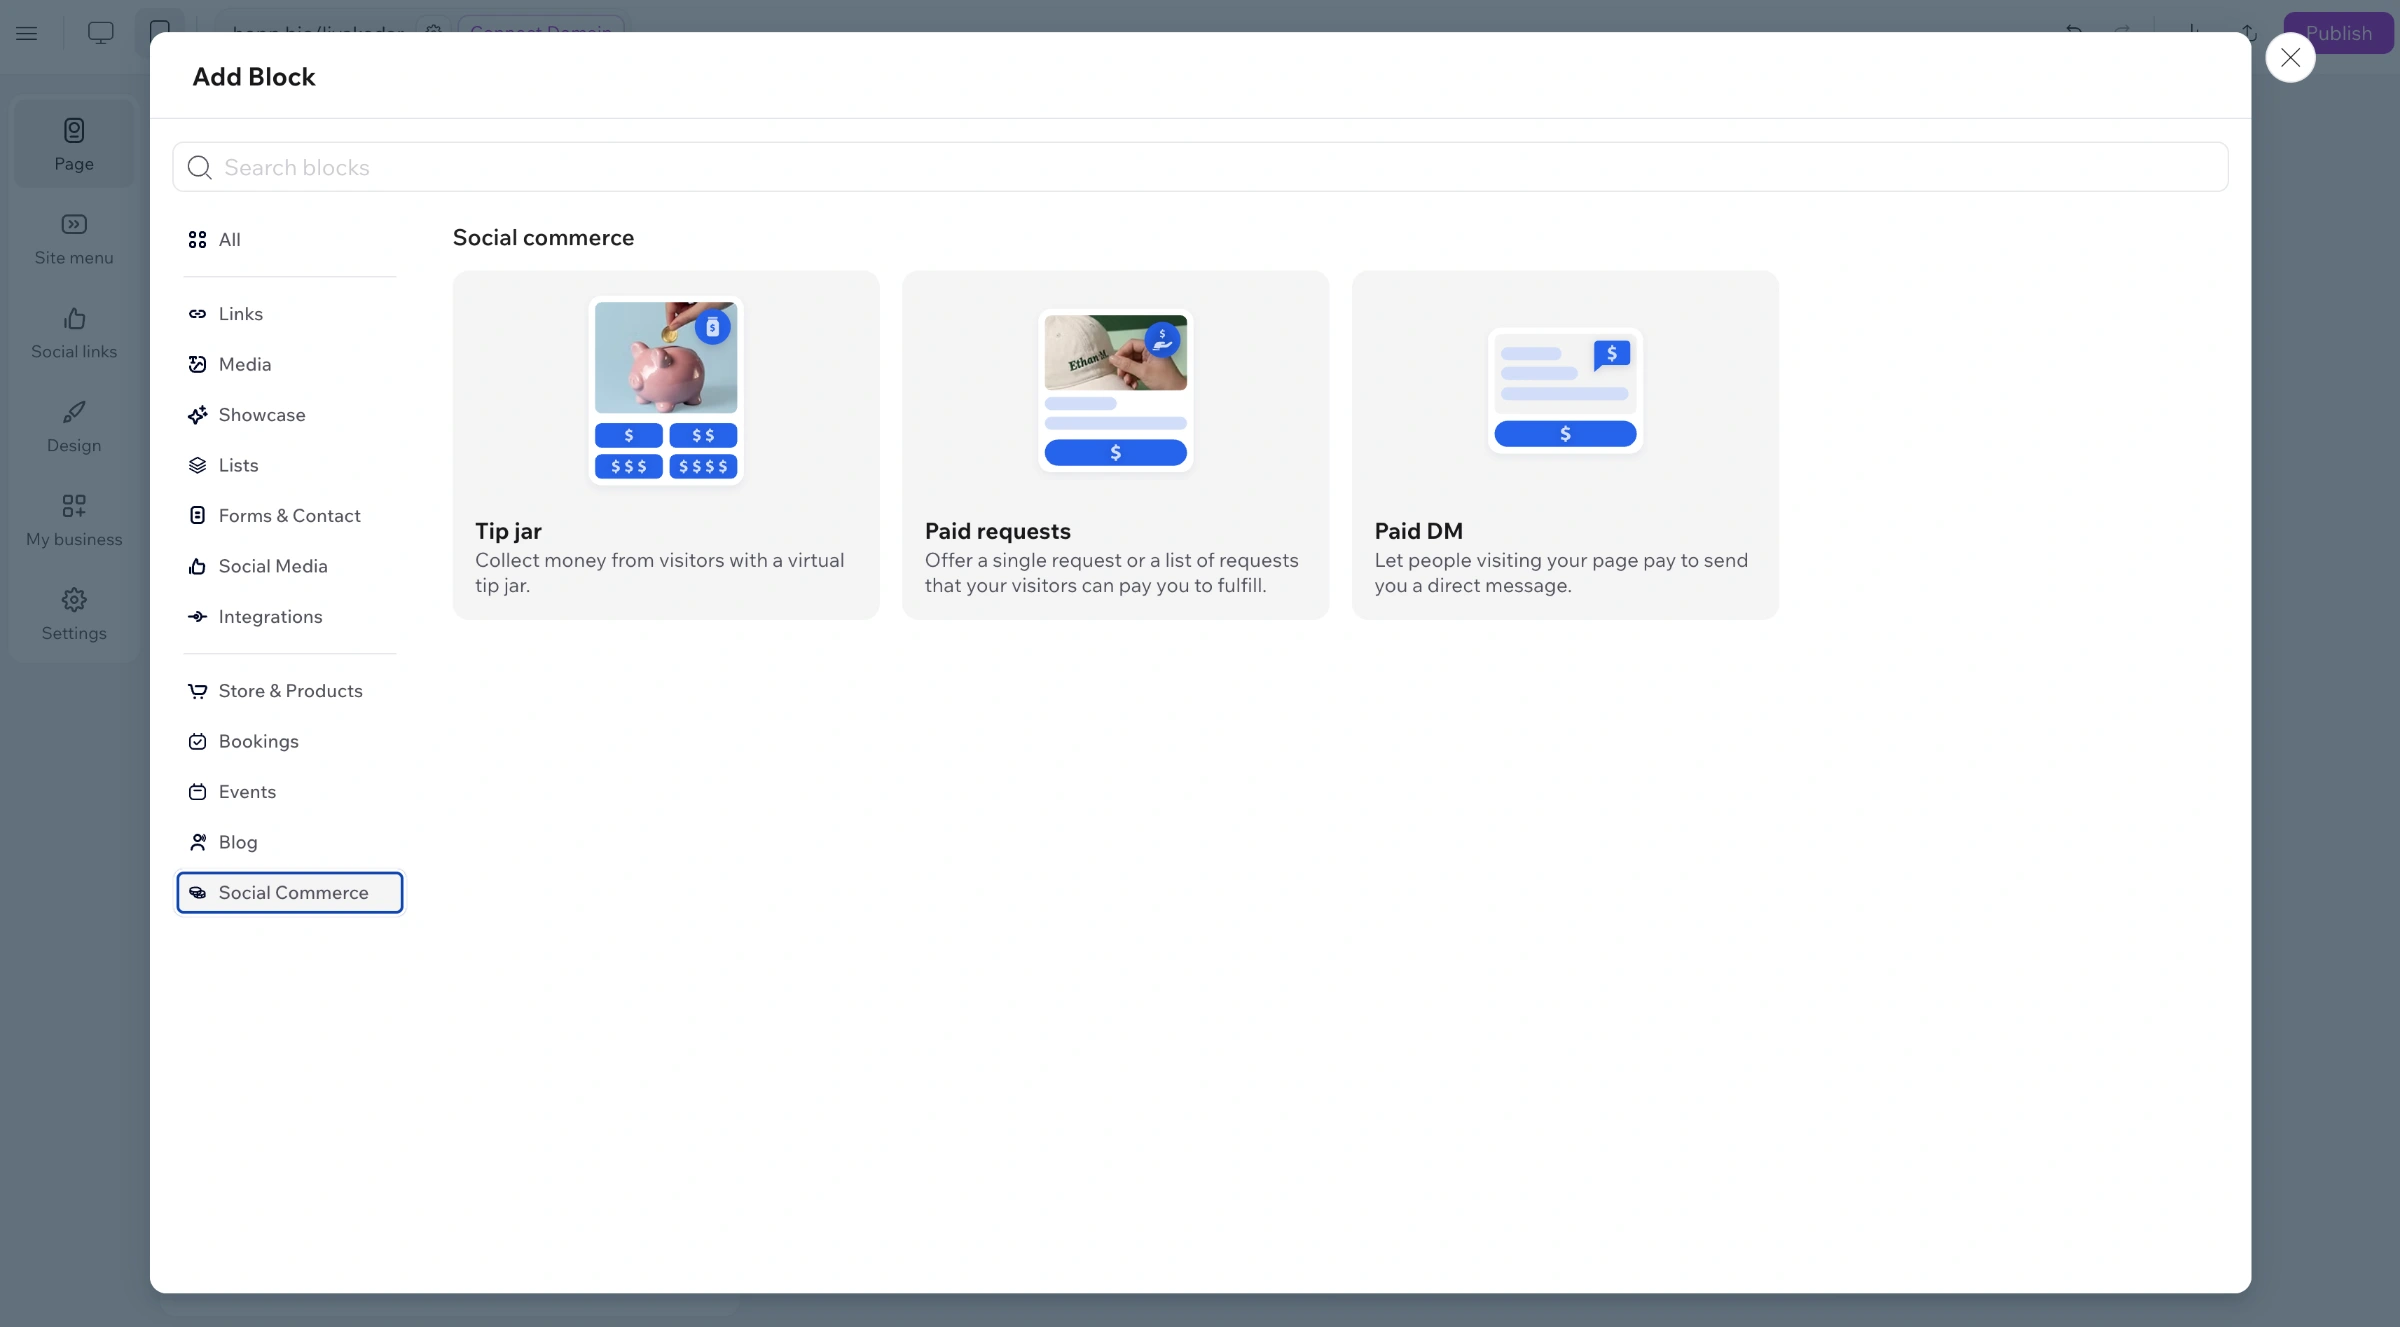Open My business in left sidebar
2400x1327 pixels.
coord(74,520)
